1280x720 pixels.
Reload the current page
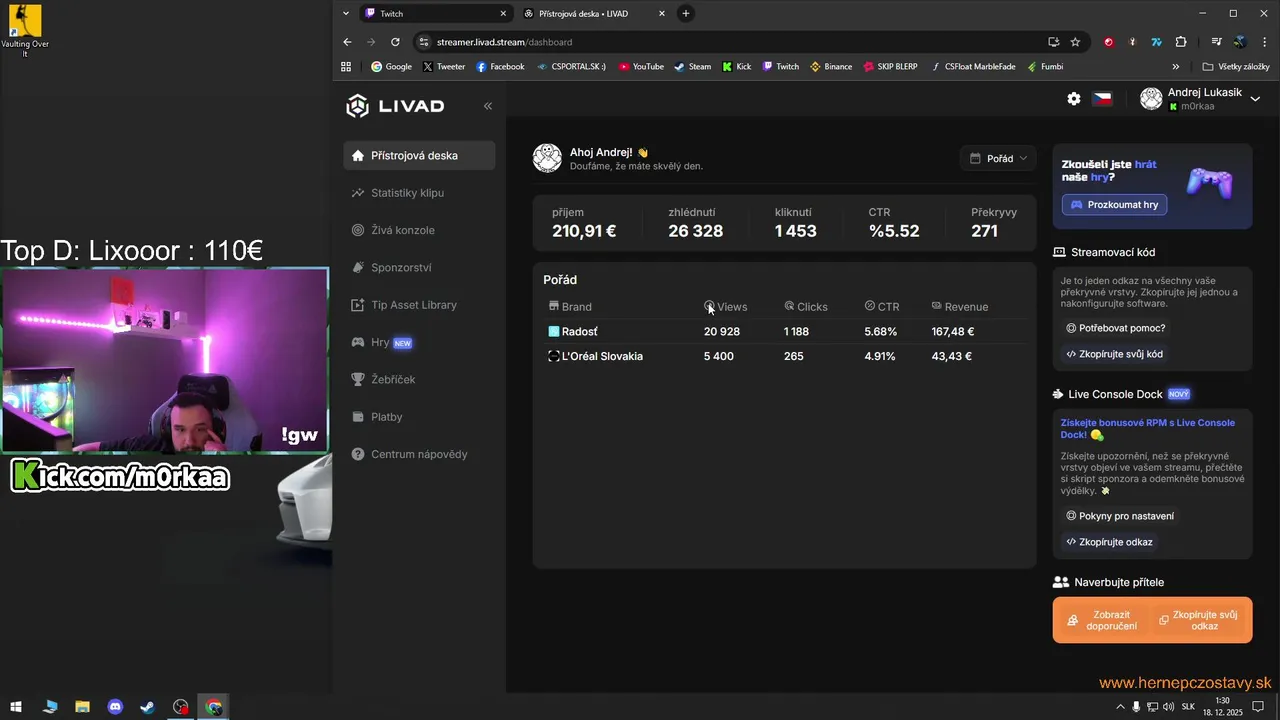[x=395, y=42]
